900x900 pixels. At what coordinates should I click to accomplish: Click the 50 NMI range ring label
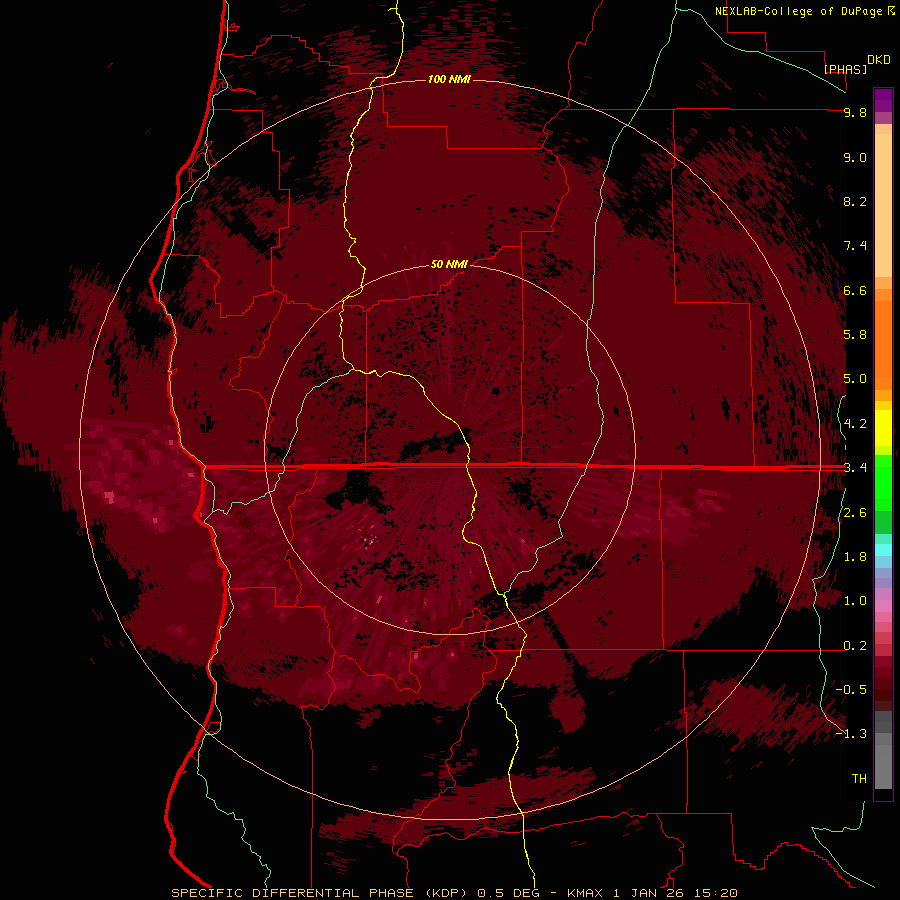(x=449, y=264)
